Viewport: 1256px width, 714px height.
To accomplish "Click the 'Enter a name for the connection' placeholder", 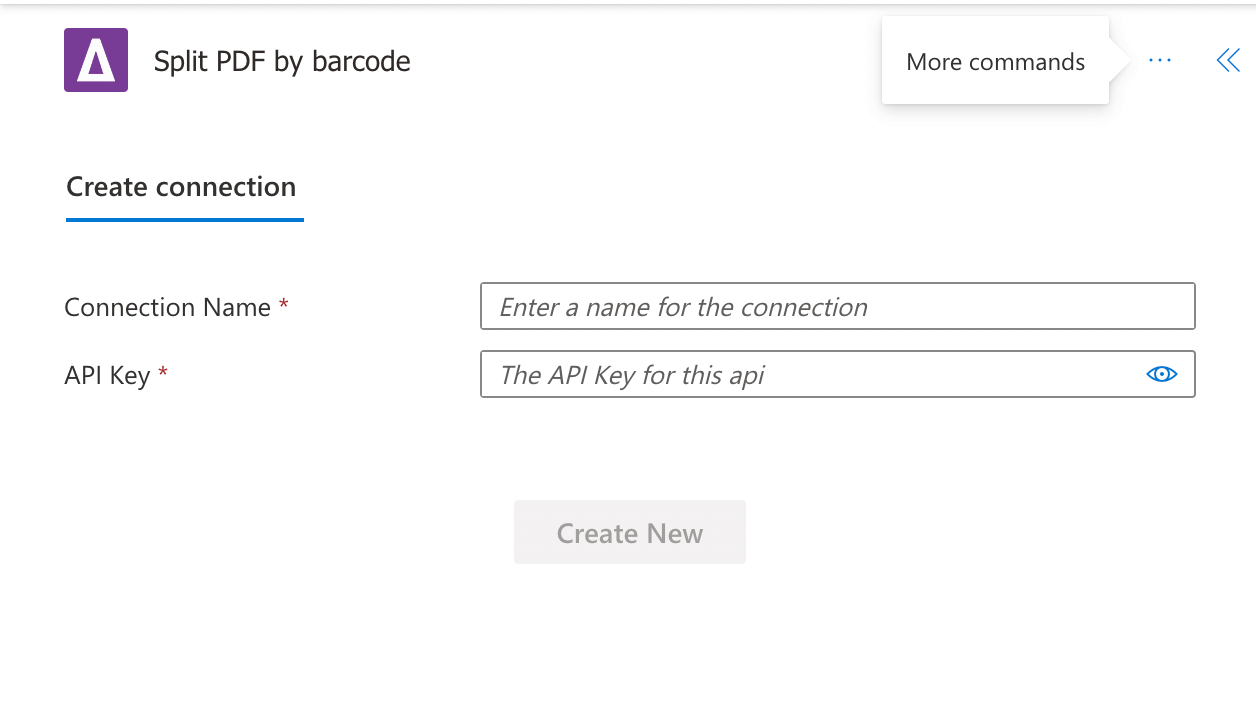I will (683, 307).
